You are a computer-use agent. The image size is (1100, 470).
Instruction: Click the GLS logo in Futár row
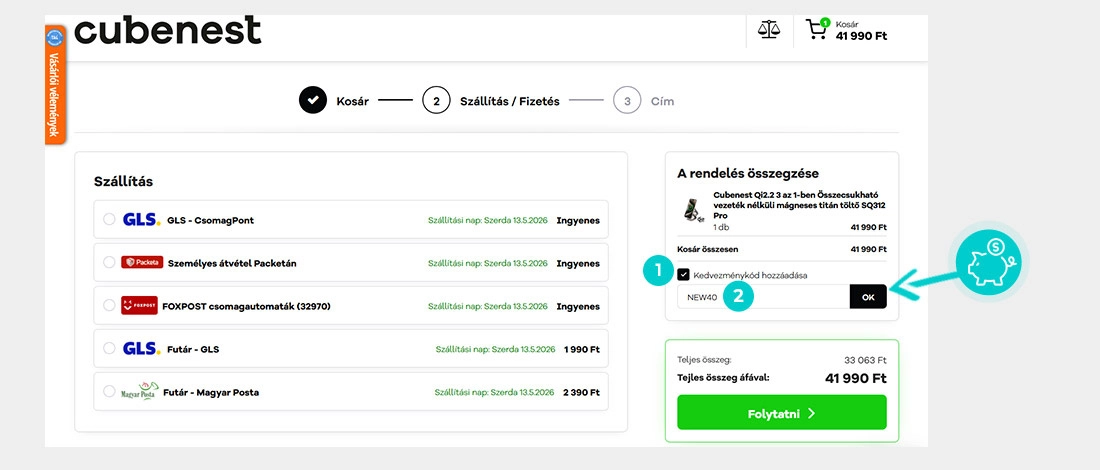[x=141, y=349]
